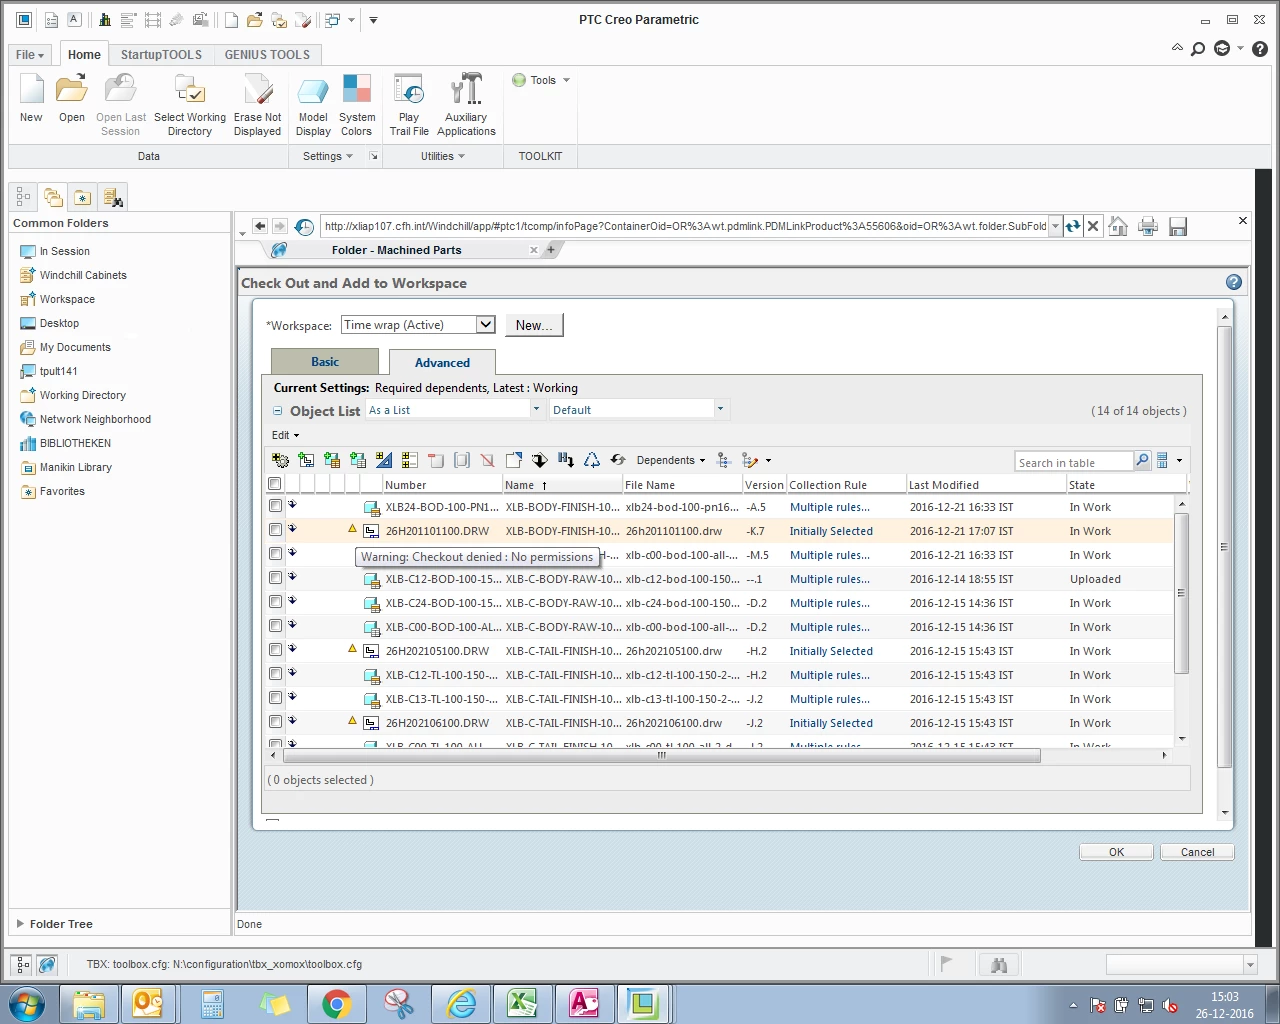
Task: Expand the Dependents dropdown
Action: (x=670, y=460)
